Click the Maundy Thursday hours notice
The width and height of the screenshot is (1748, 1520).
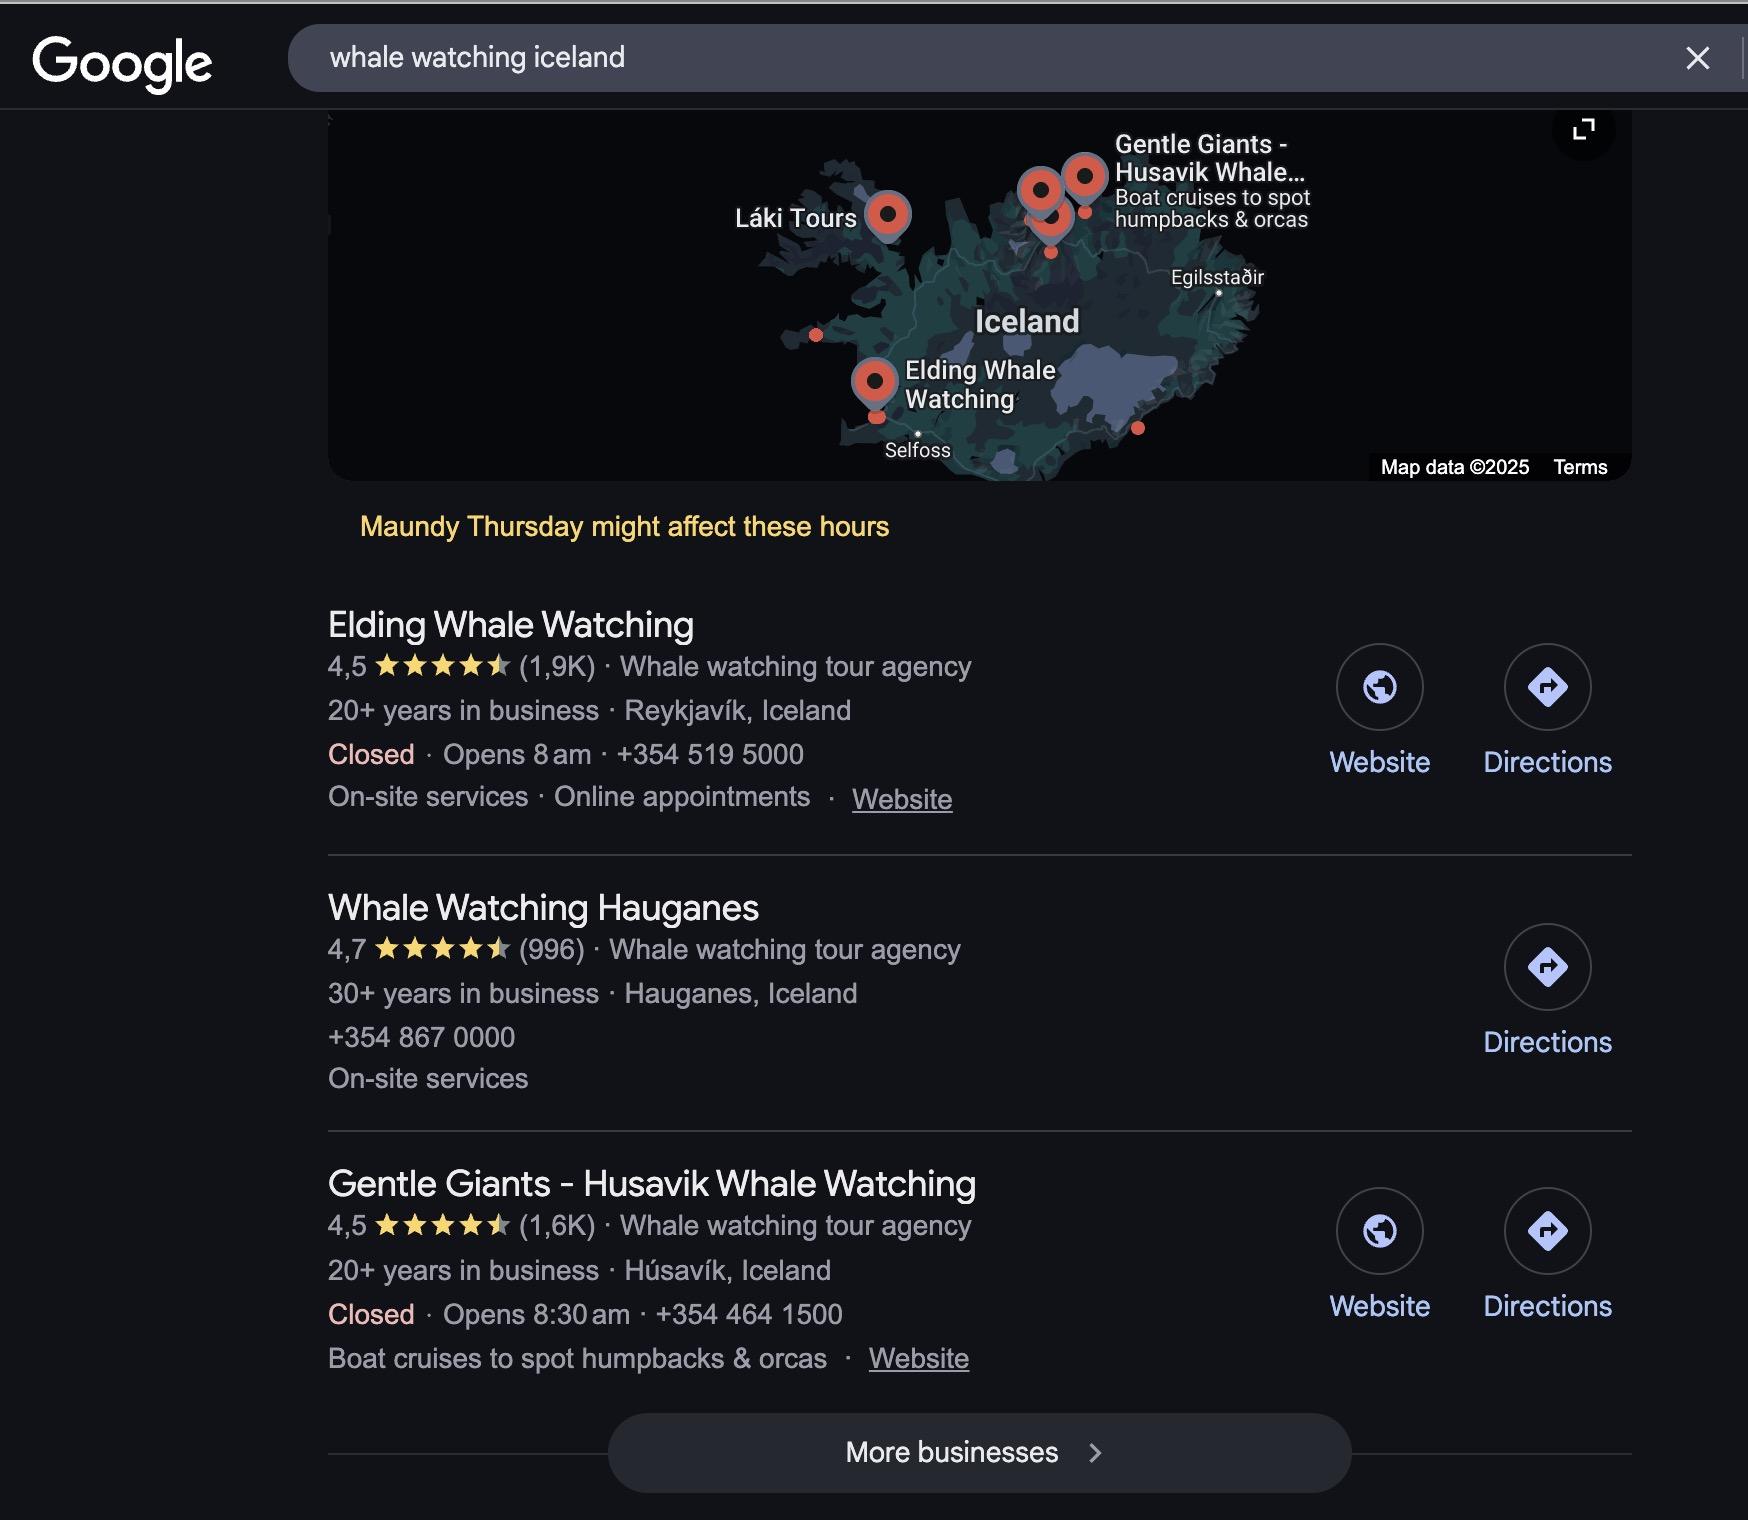624,527
